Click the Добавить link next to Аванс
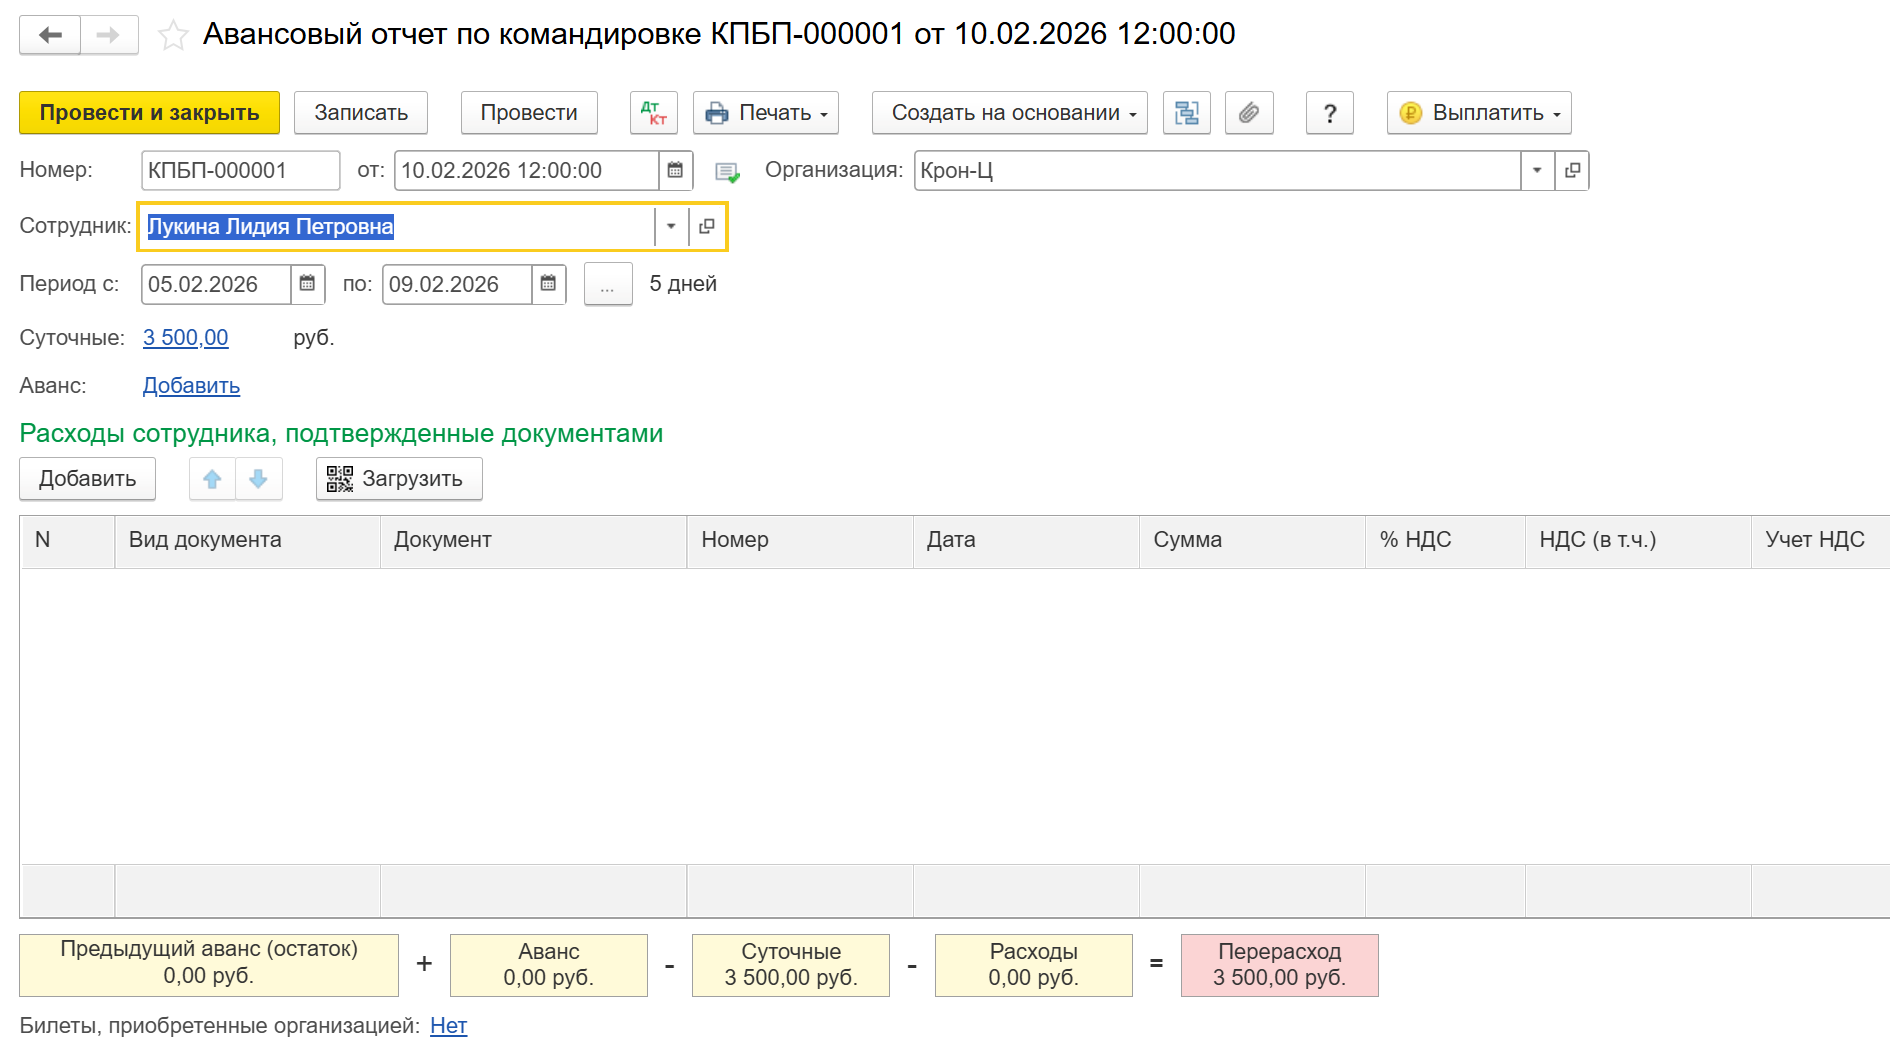 [191, 386]
